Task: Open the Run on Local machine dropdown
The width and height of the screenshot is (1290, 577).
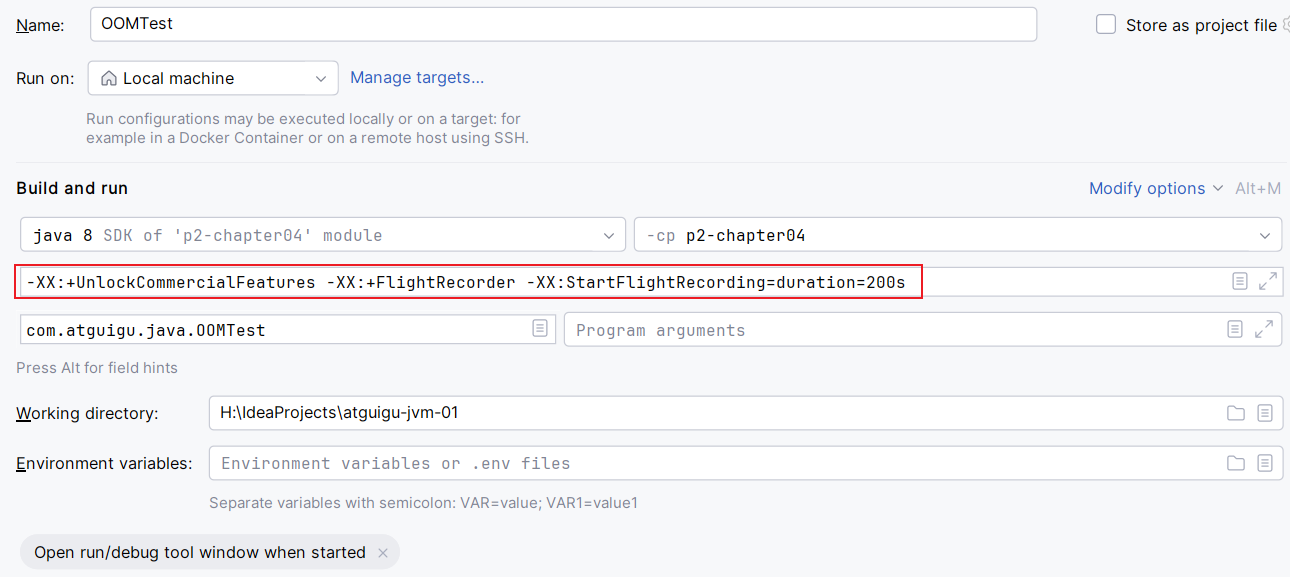Action: (213, 78)
